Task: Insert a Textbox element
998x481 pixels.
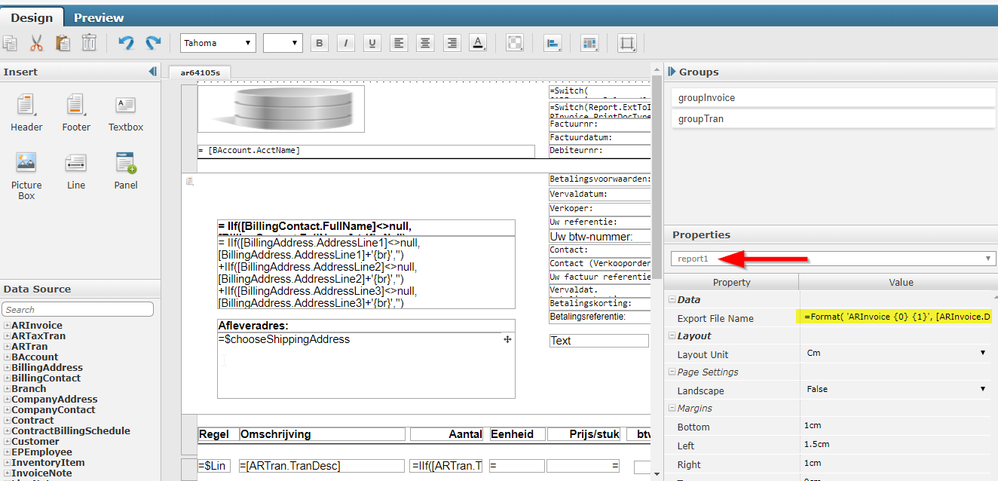Action: click(x=125, y=113)
